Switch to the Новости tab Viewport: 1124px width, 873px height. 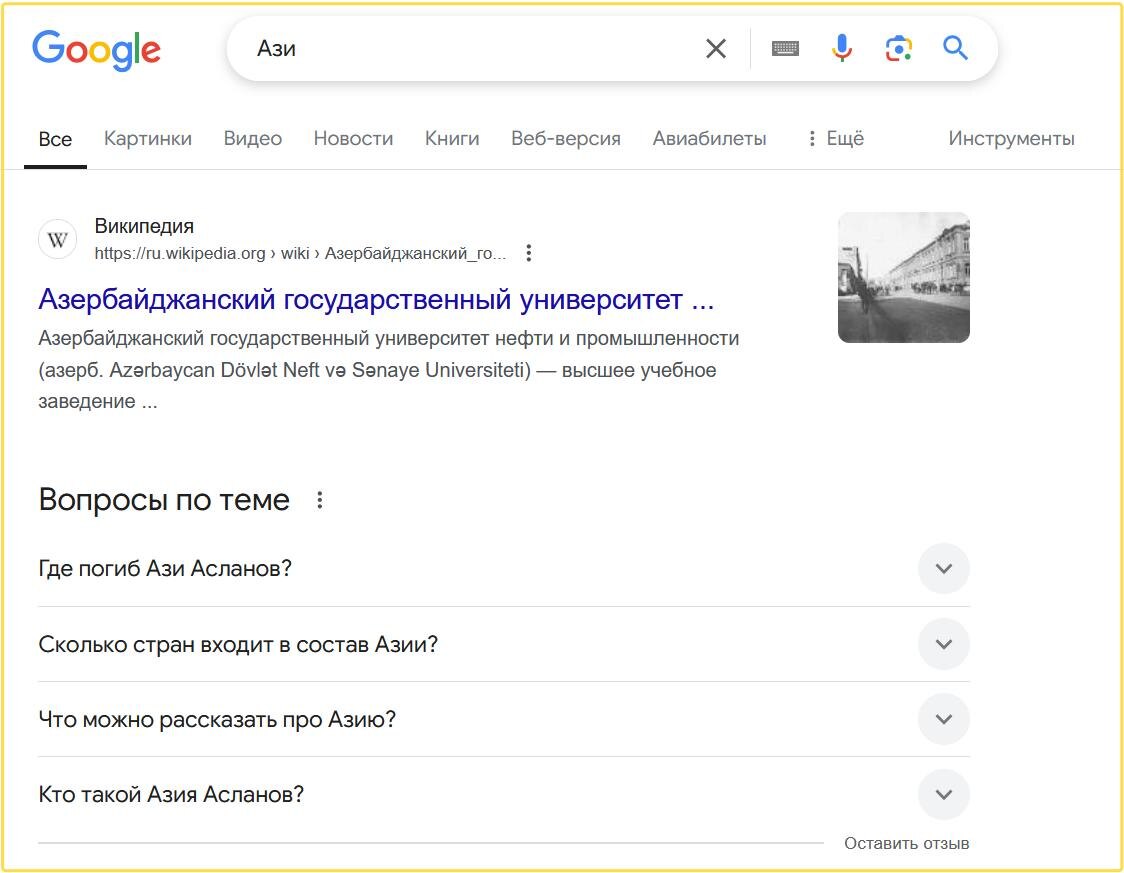point(353,138)
